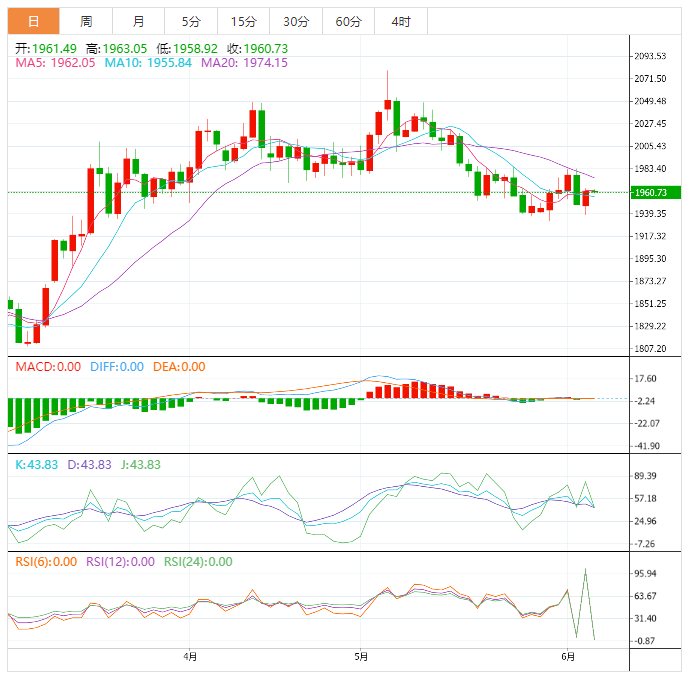Select the 日 daily chart tab
This screenshot has width=690, height=676.
tap(33, 21)
